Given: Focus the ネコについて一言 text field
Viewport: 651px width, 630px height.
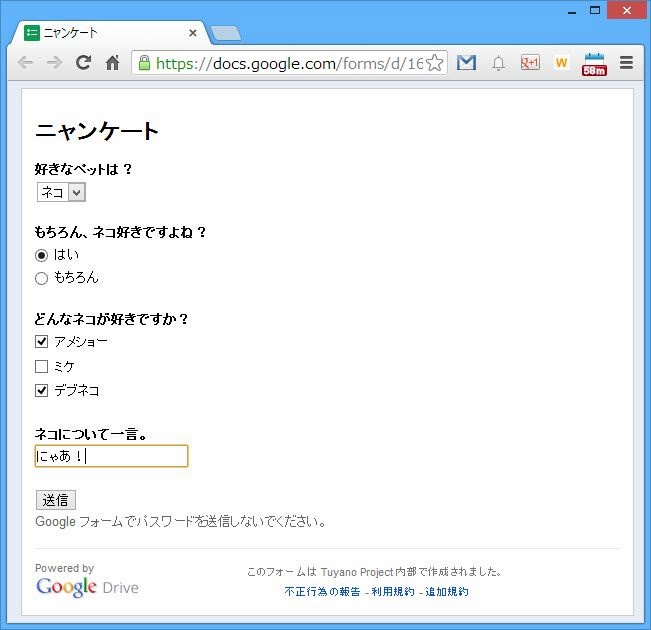Looking at the screenshot, I should click(x=111, y=456).
